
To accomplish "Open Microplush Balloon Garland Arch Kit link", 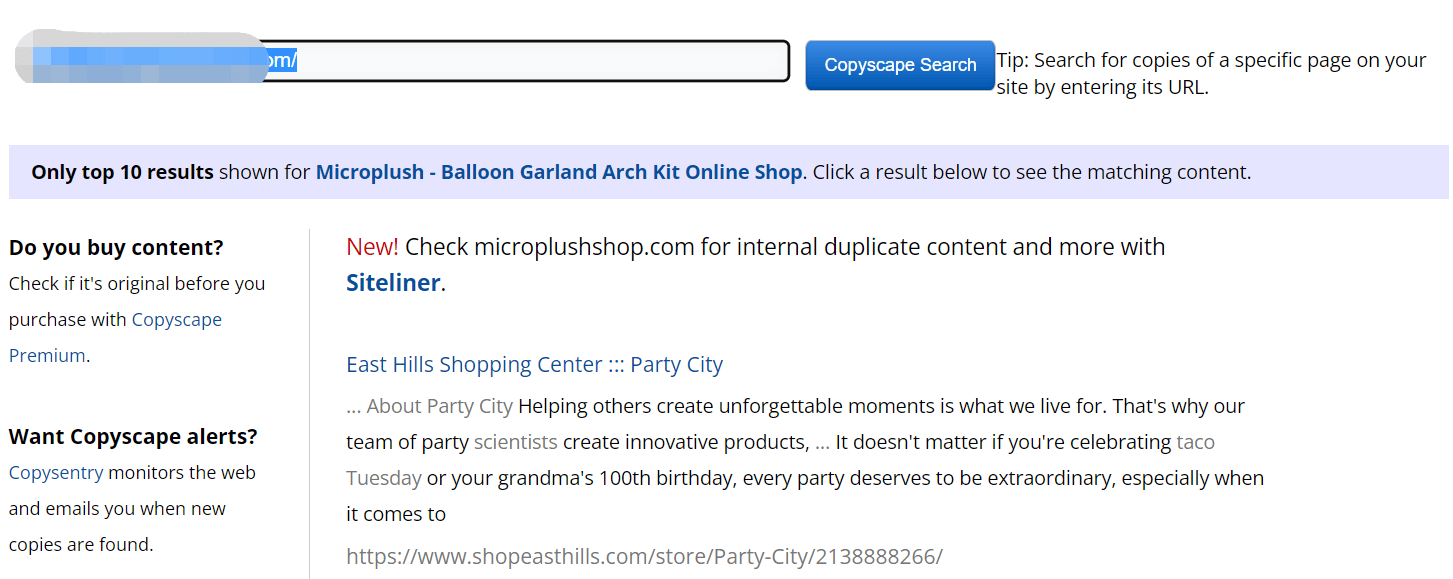I will click(x=559, y=172).
